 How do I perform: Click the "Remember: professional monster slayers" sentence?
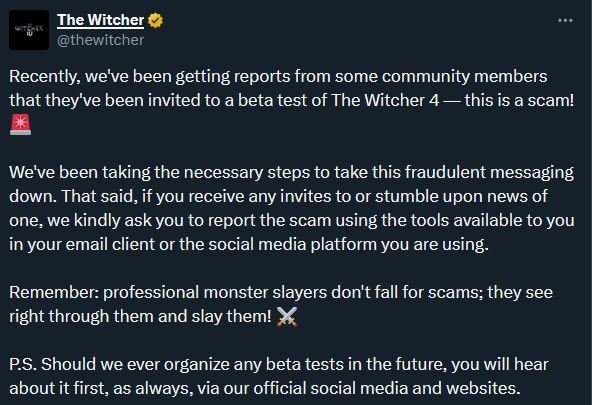[x=281, y=304]
